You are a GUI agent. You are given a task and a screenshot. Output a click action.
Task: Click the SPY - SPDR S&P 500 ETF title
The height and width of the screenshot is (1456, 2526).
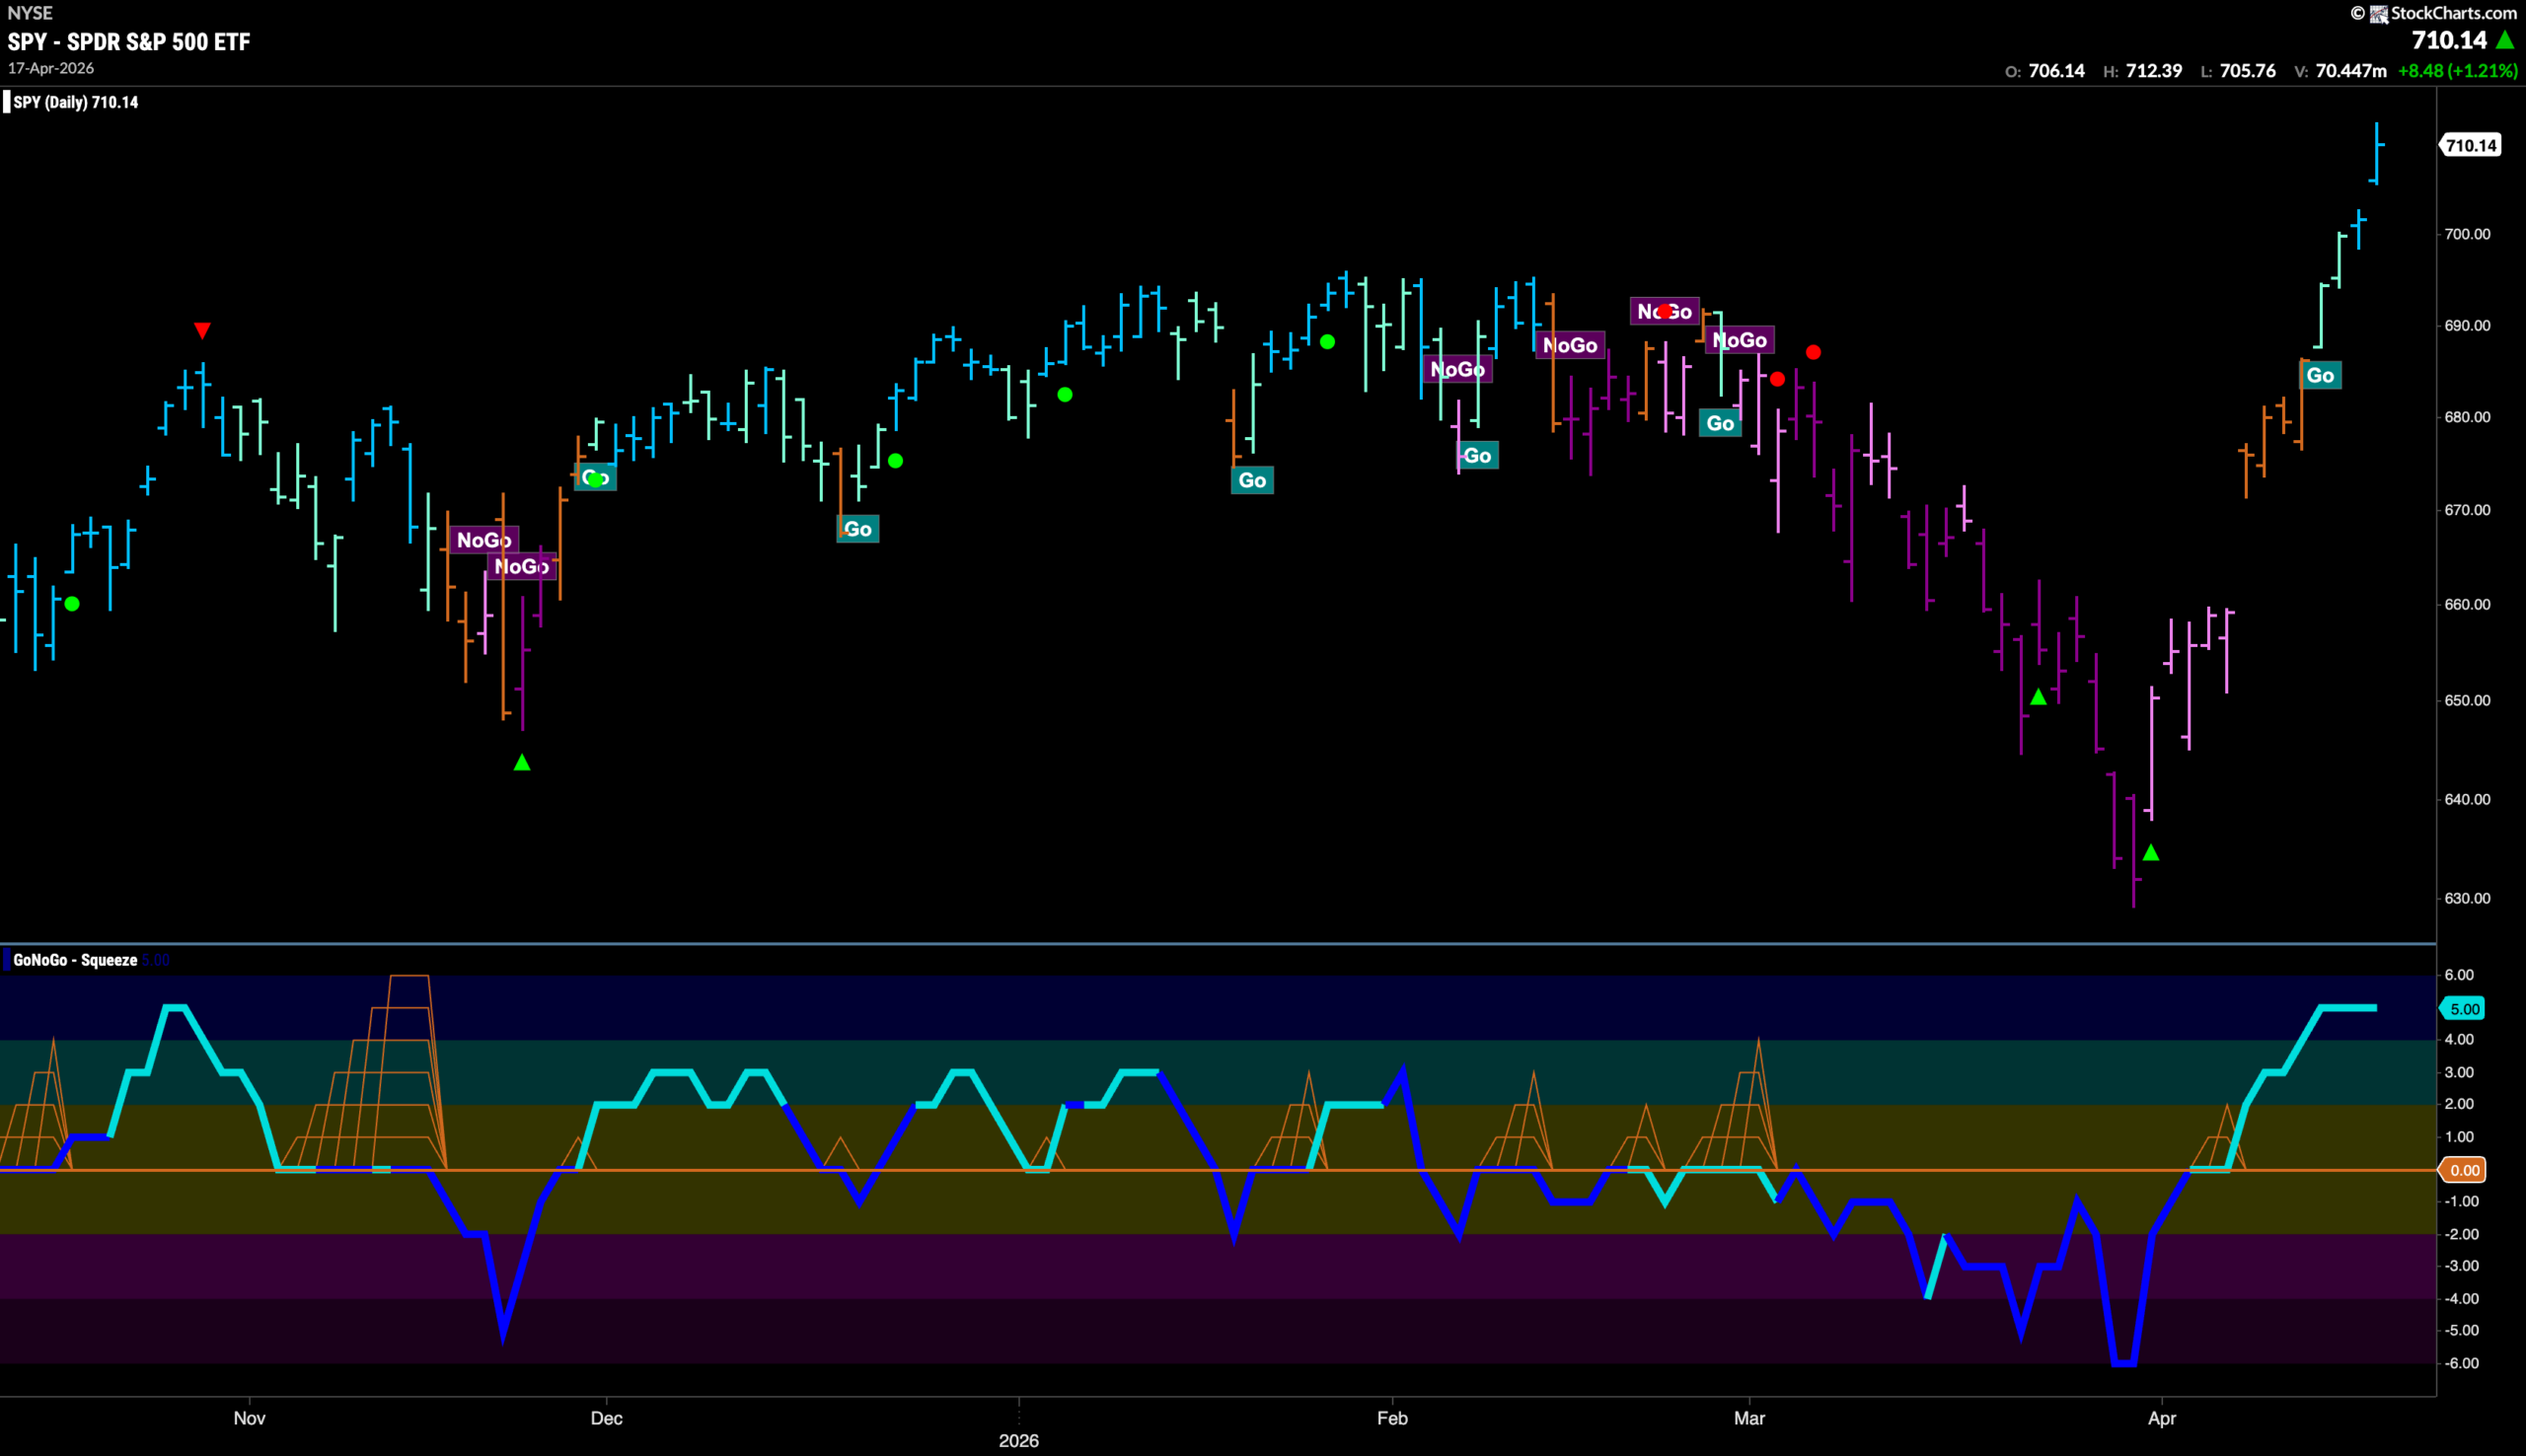(129, 41)
